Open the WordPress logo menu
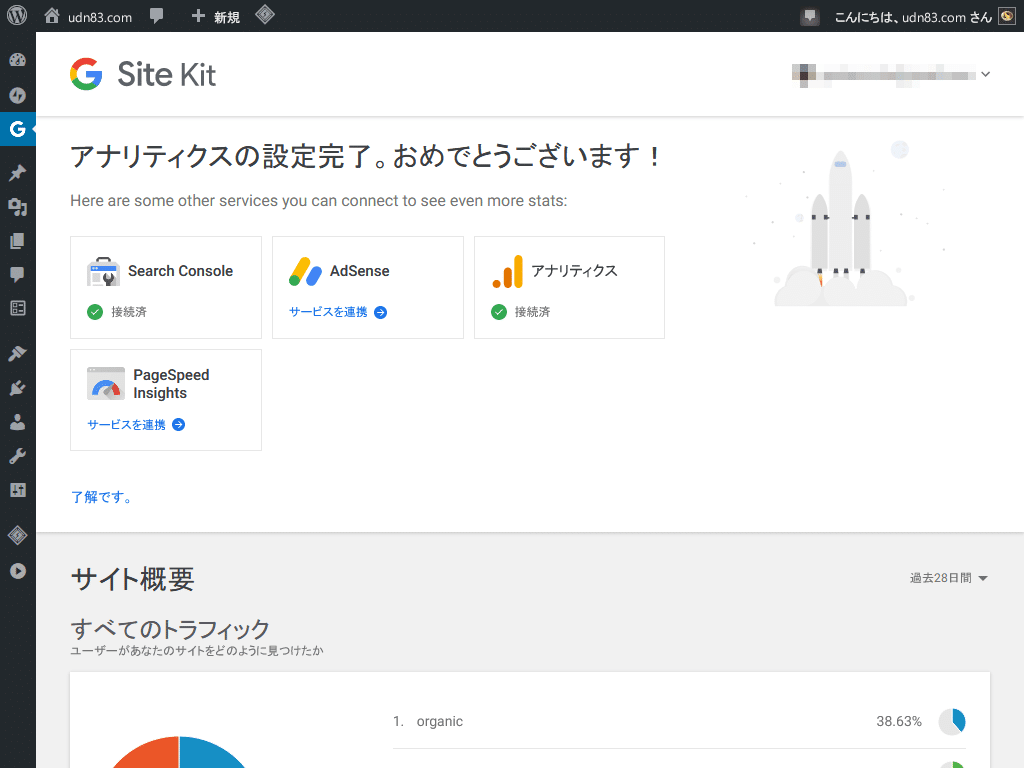 17,16
